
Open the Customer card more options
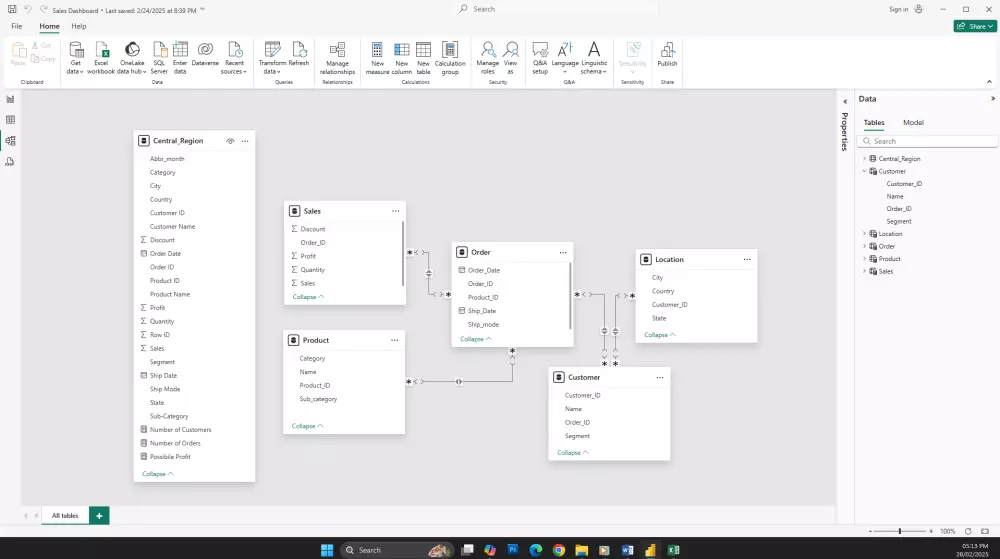click(660, 377)
